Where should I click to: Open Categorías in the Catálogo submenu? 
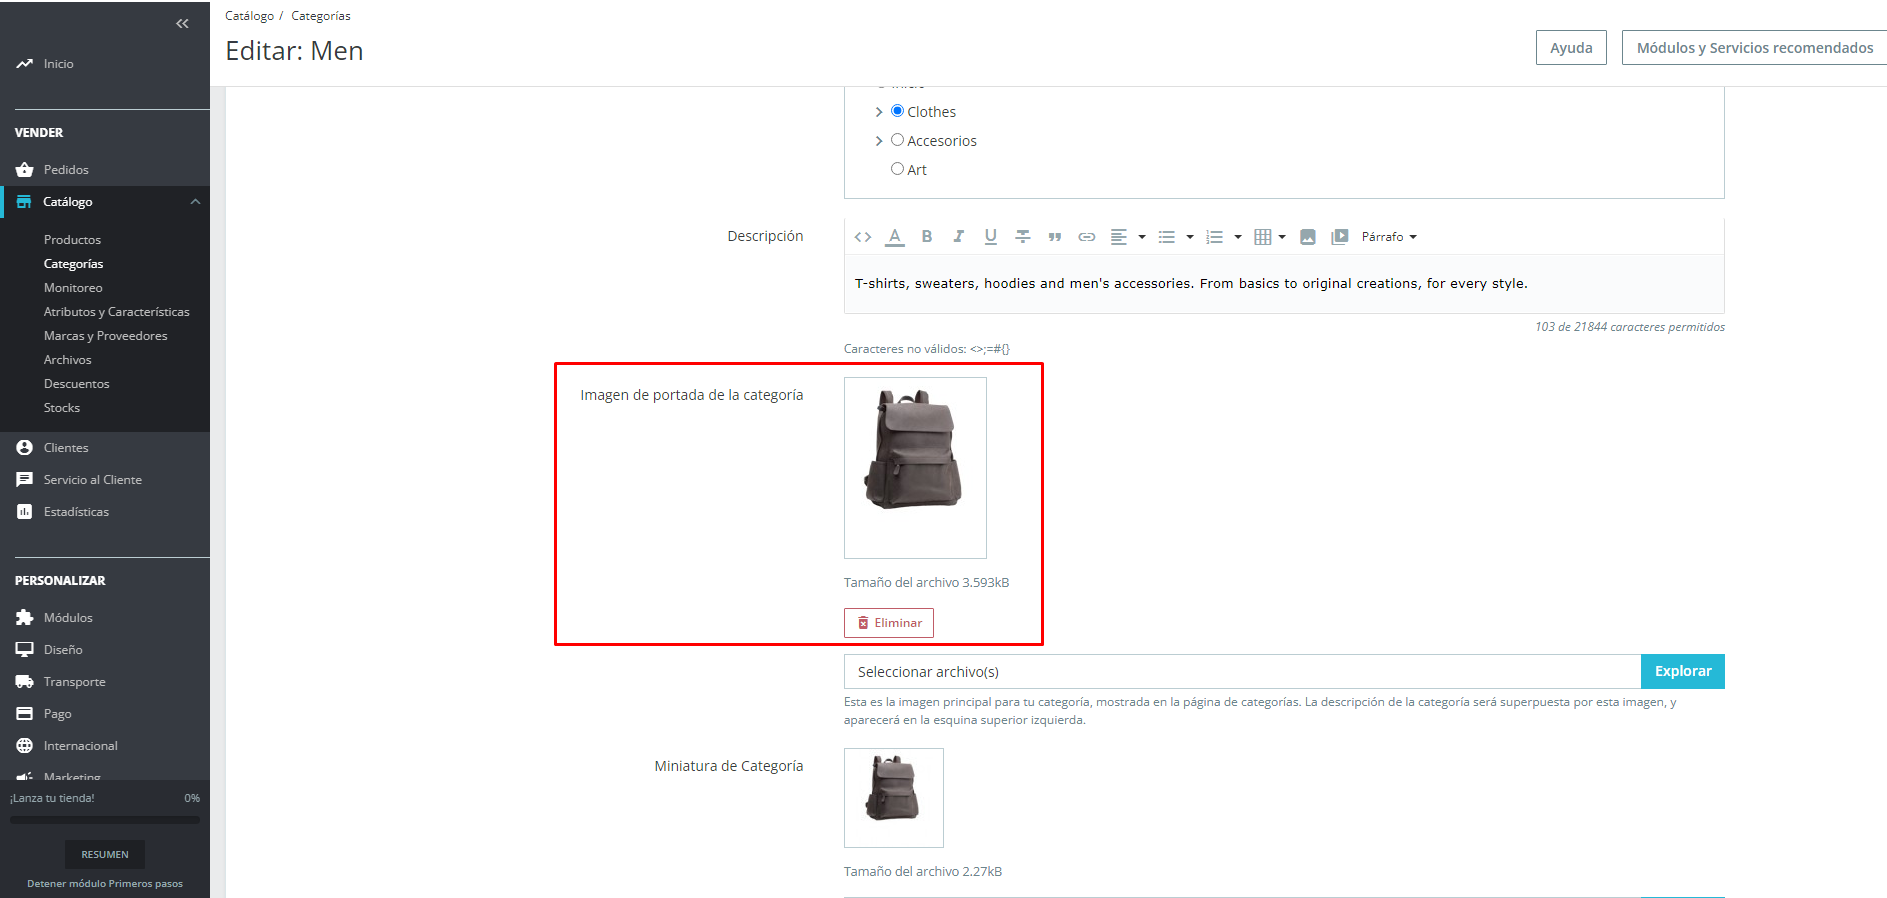click(x=73, y=264)
